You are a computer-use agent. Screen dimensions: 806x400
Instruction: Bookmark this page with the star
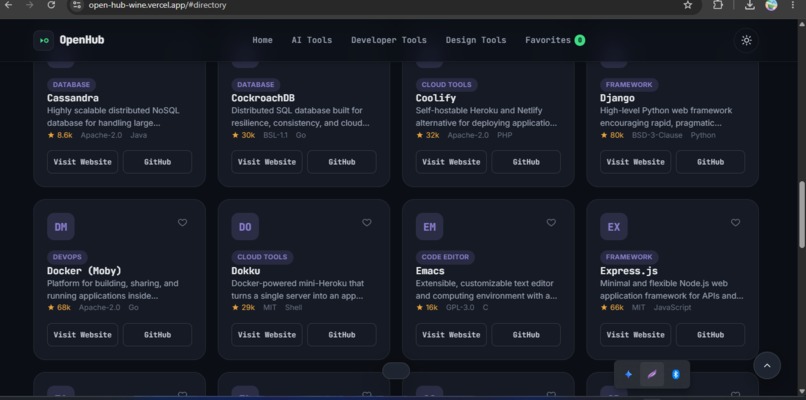point(688,5)
